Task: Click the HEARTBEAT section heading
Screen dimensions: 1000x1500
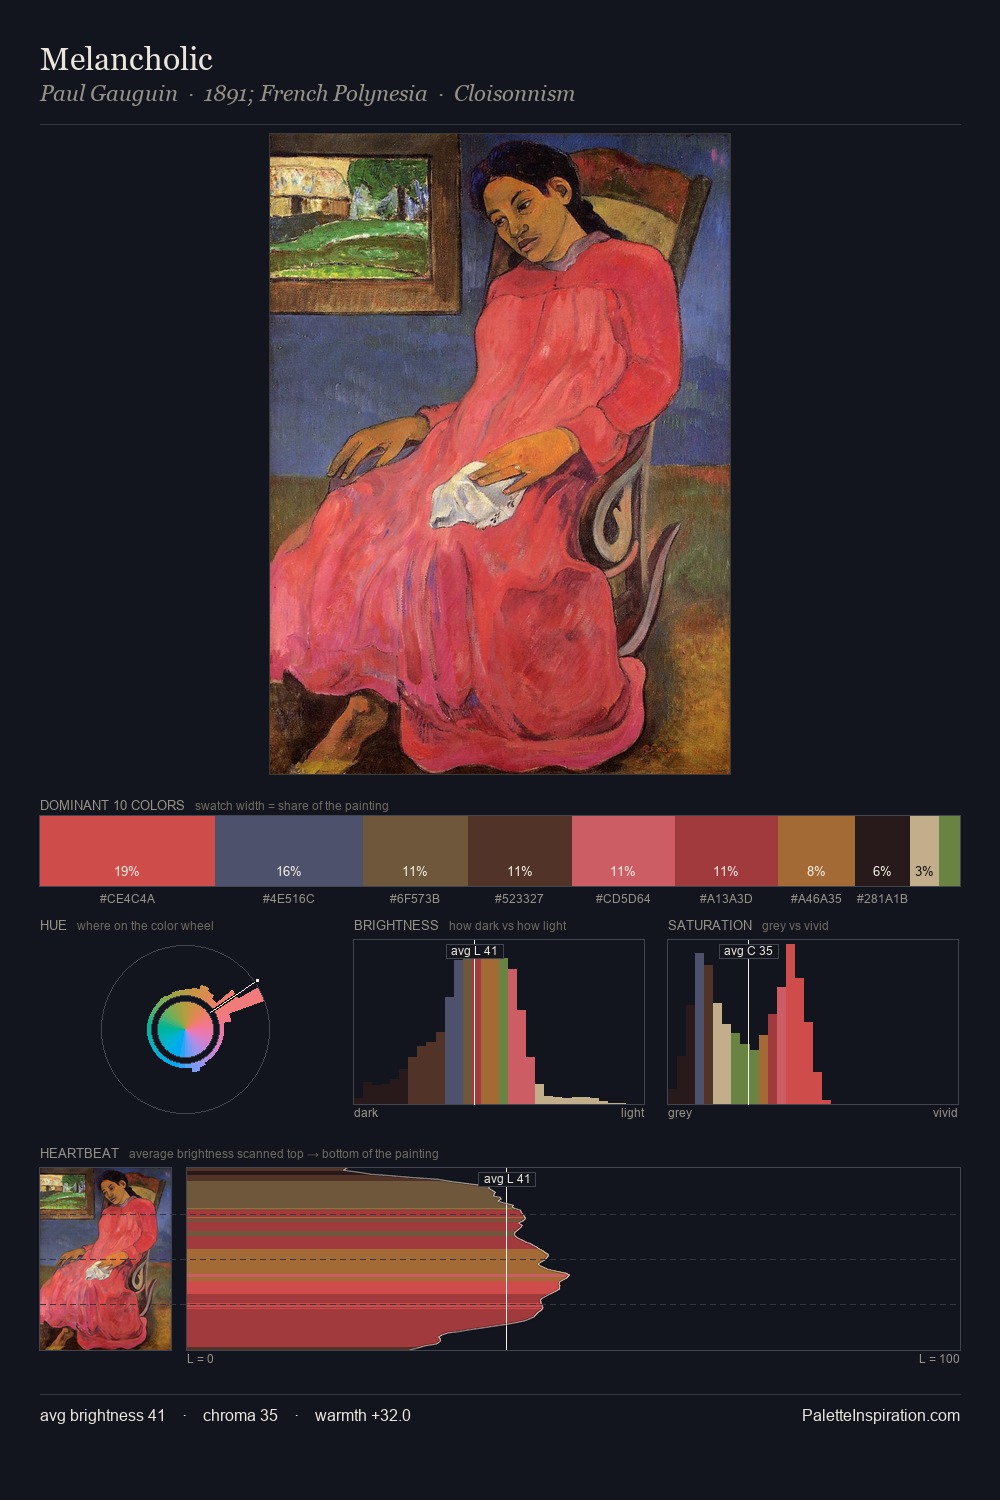Action: [79, 1153]
